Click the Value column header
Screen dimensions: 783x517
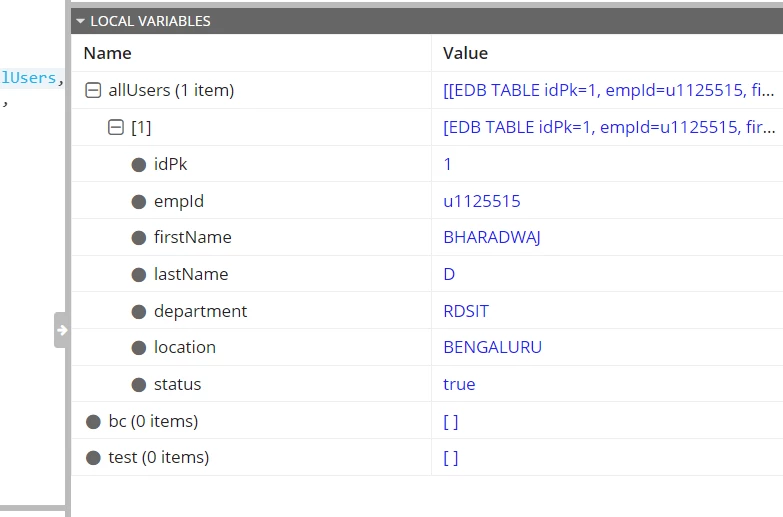tap(465, 53)
